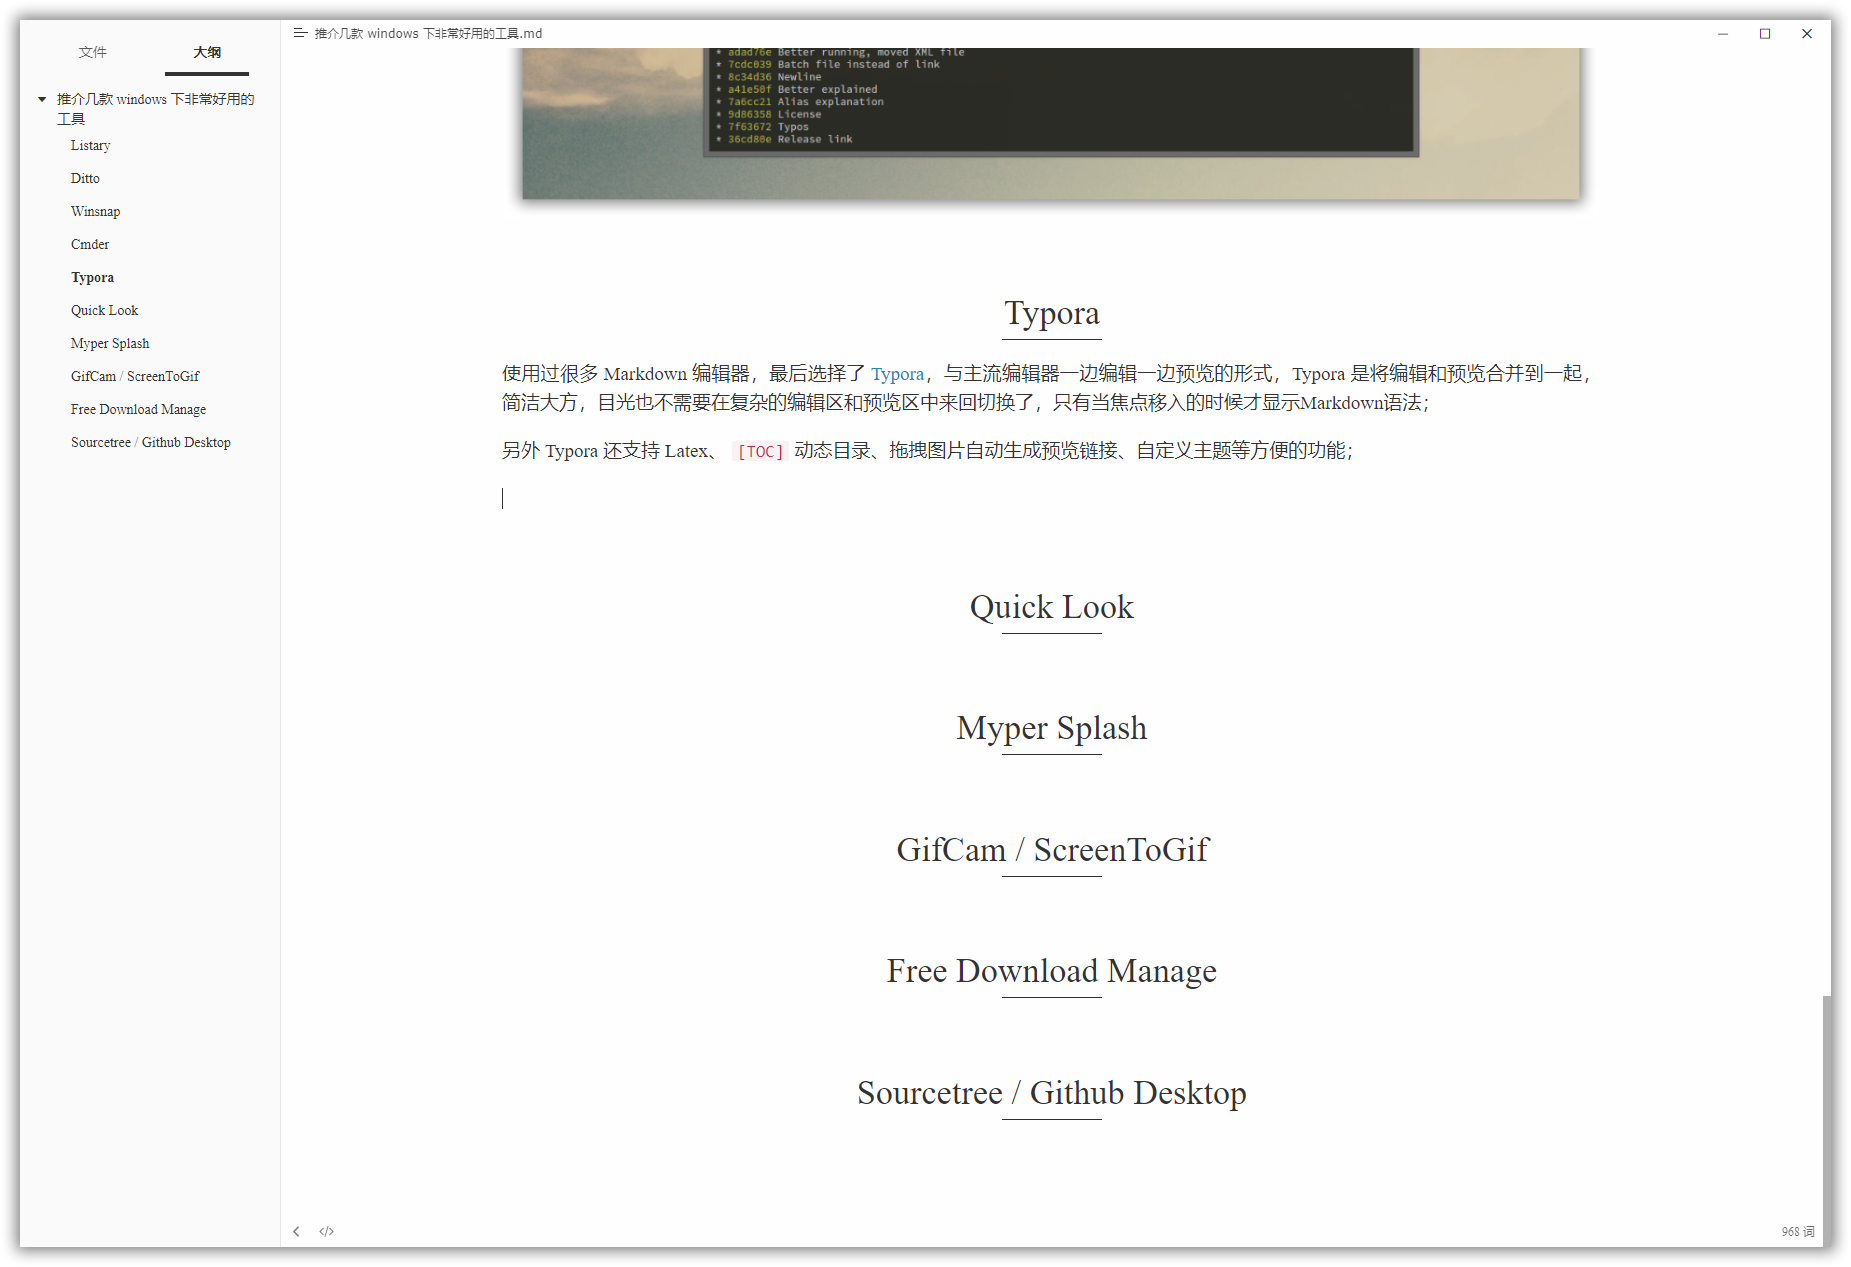Click the Free Download Manage heading

click(x=1051, y=971)
